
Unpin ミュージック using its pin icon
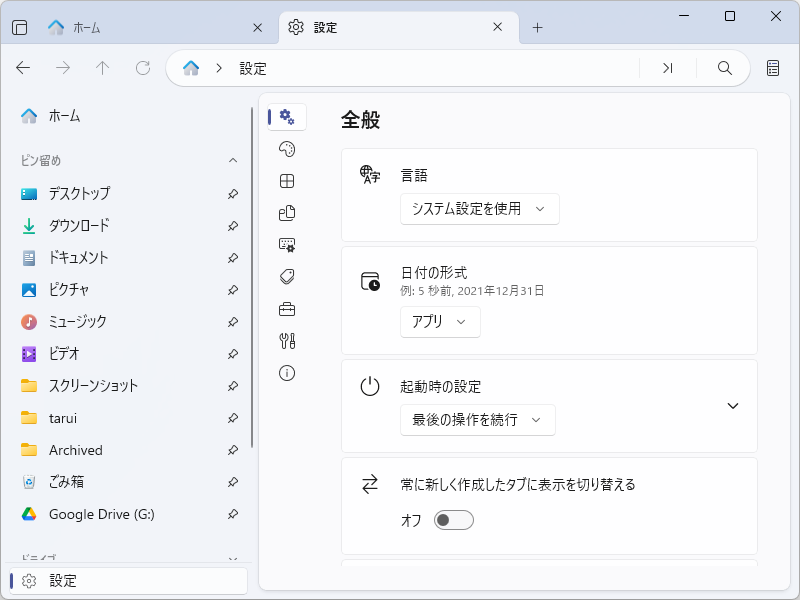[x=233, y=322]
